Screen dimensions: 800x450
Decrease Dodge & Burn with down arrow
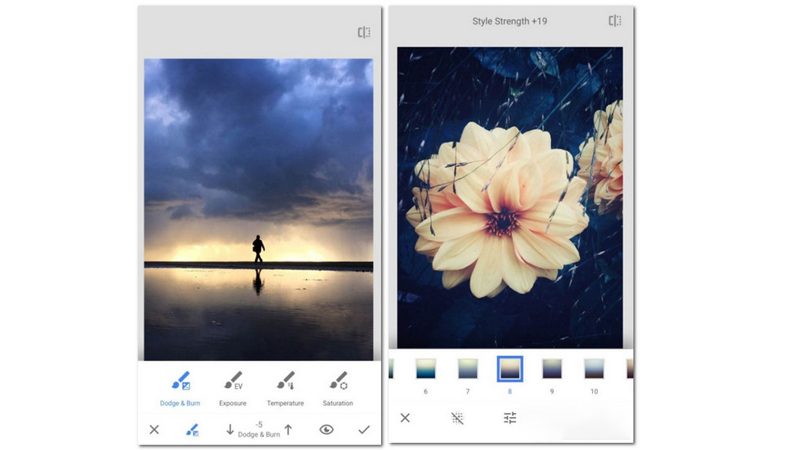coord(230,430)
